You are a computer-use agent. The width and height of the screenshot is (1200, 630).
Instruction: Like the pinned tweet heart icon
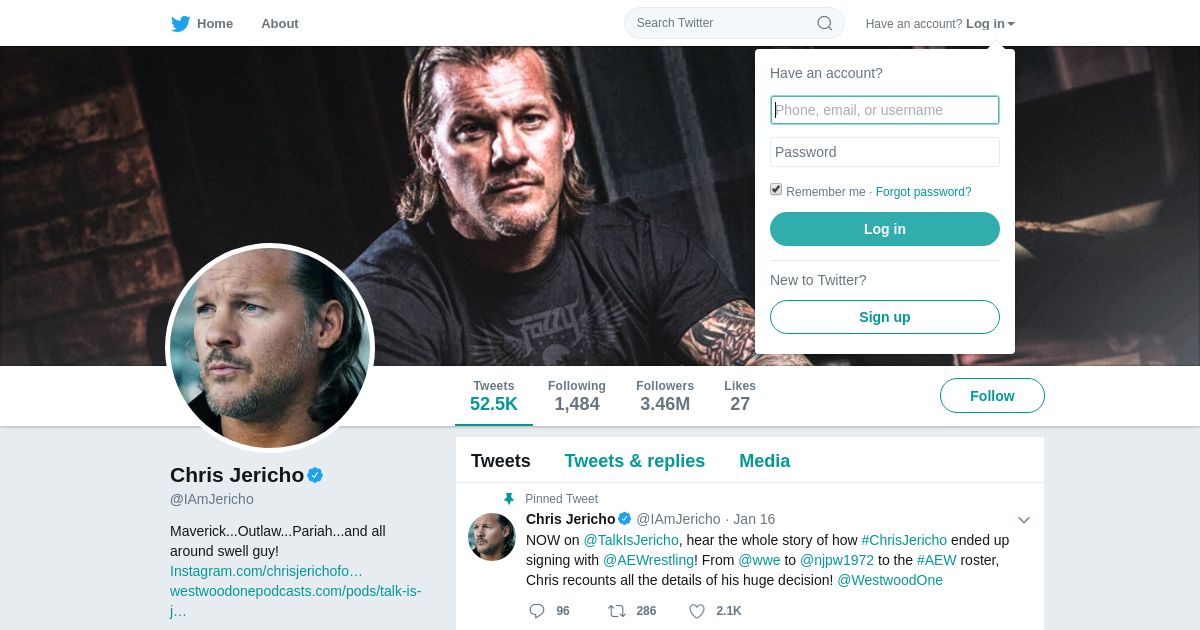(x=697, y=611)
